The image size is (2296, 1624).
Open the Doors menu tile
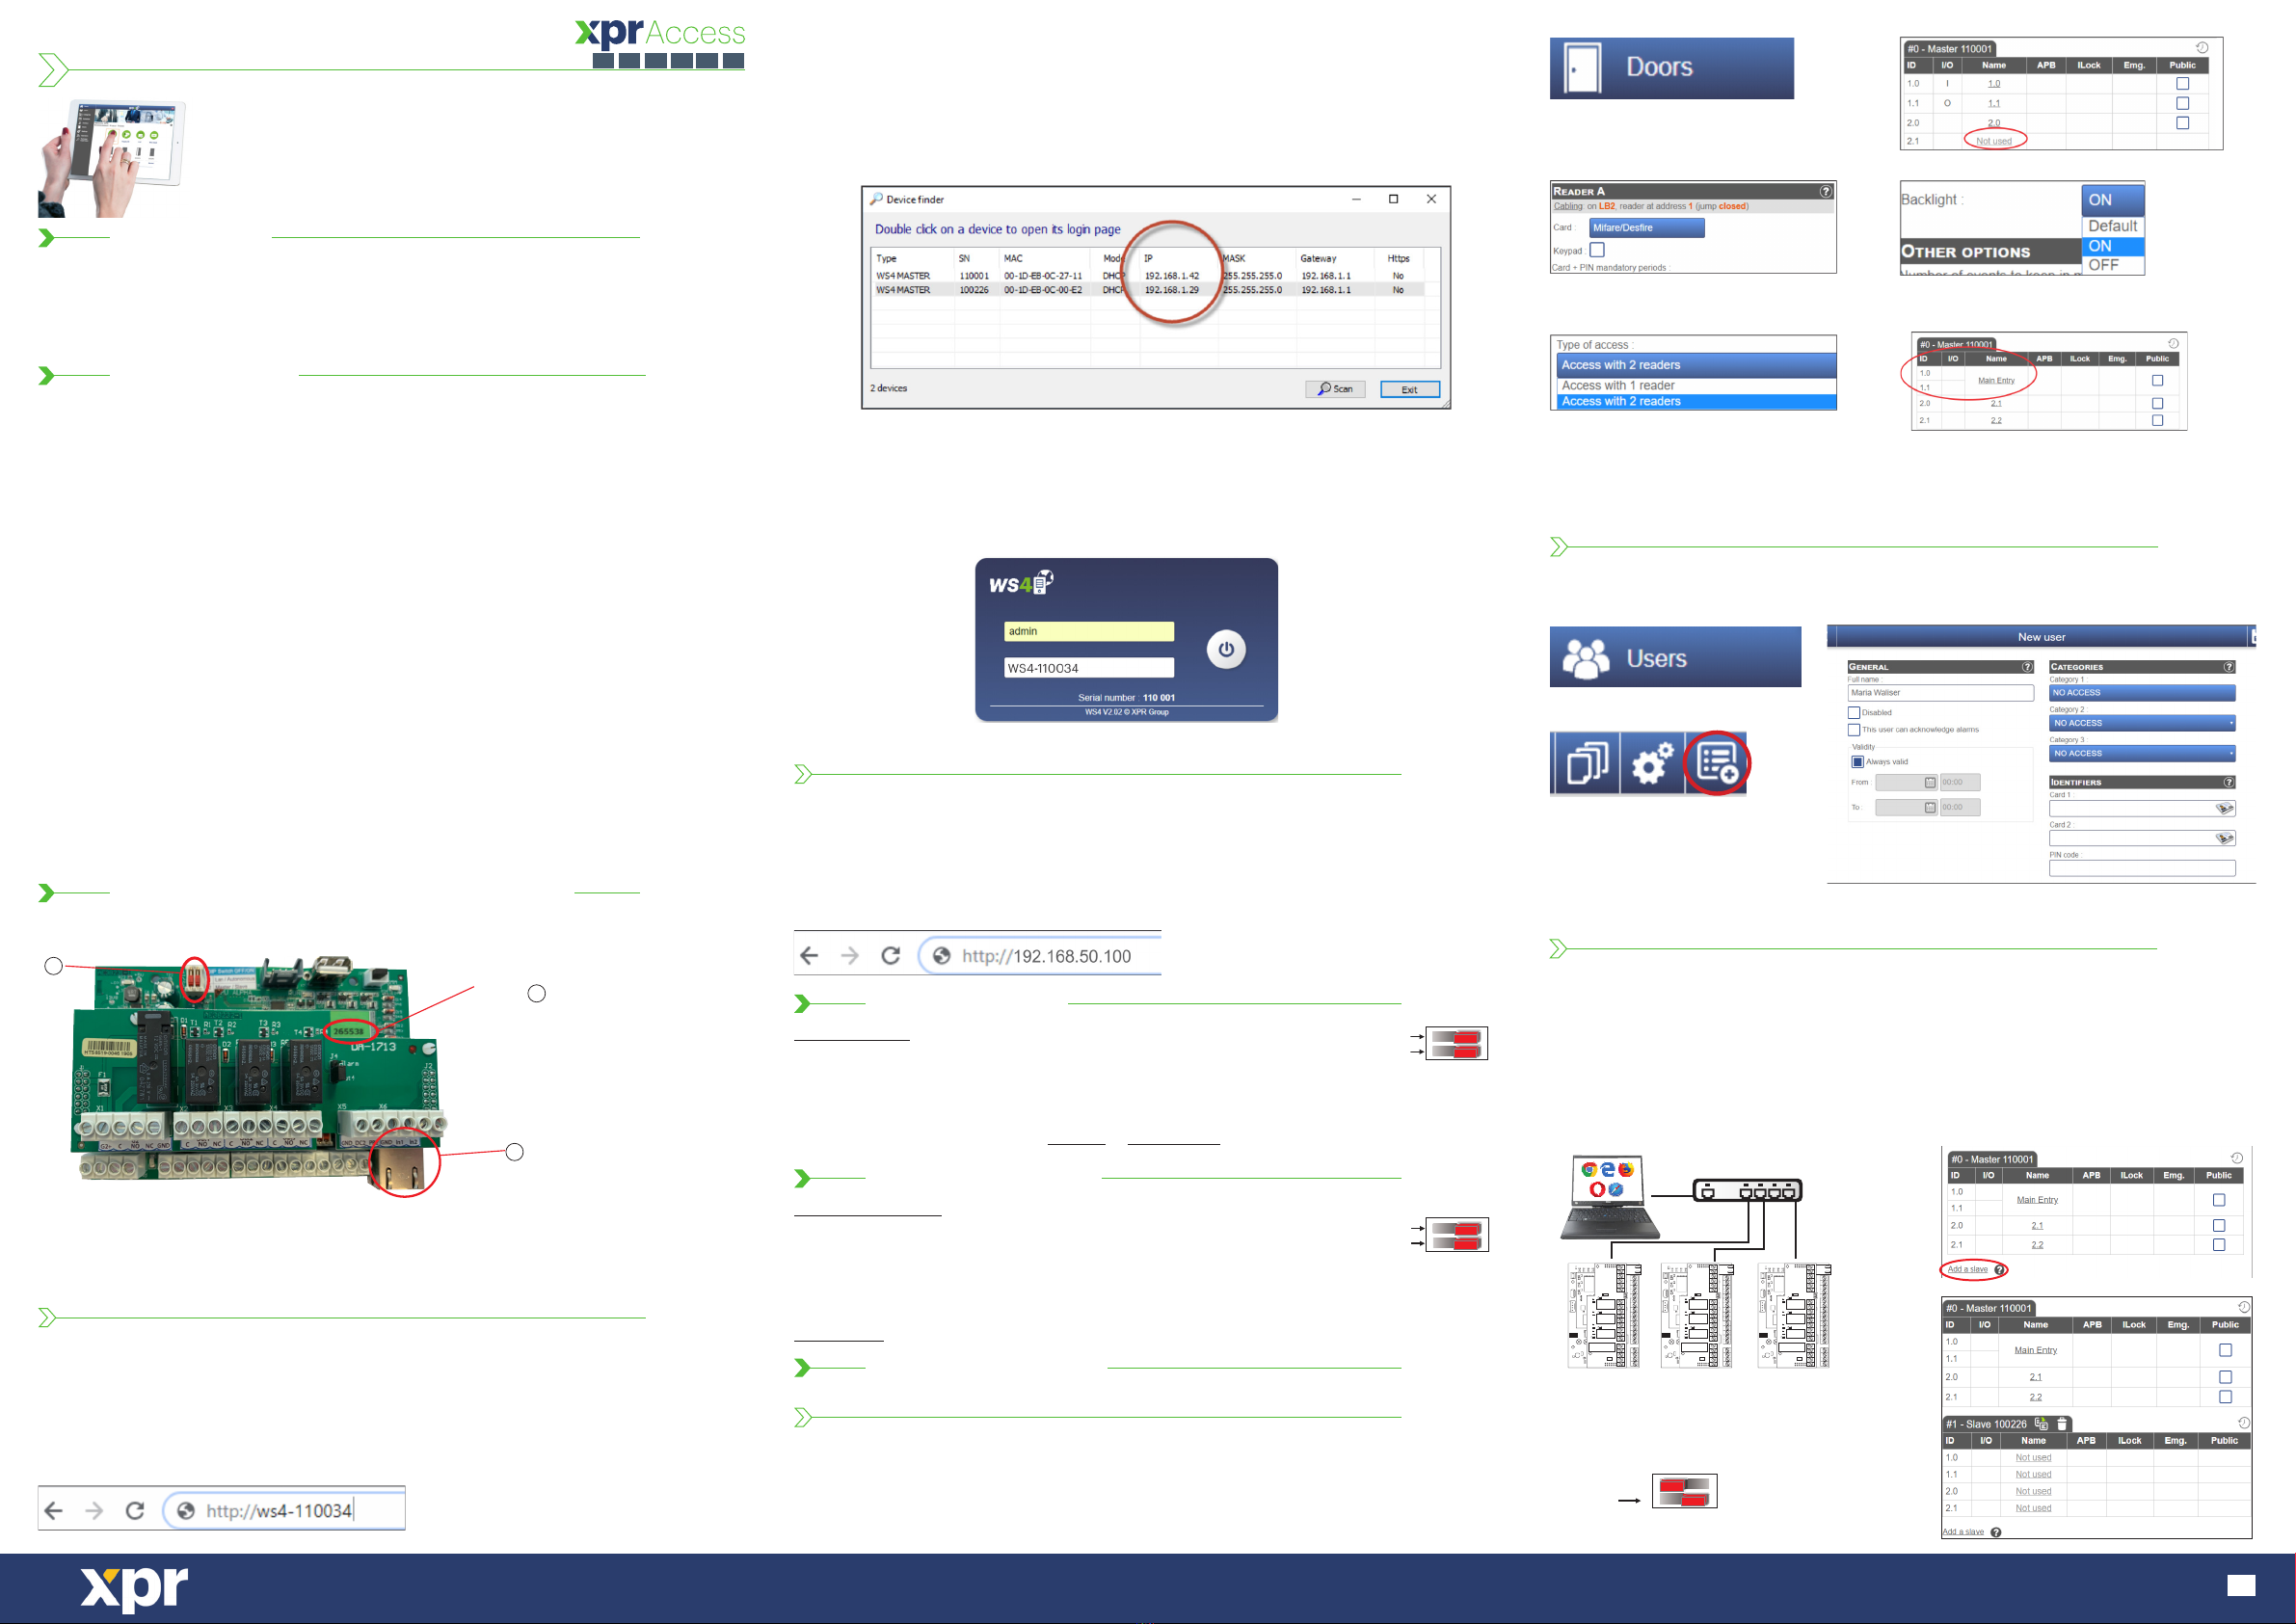[1671, 68]
